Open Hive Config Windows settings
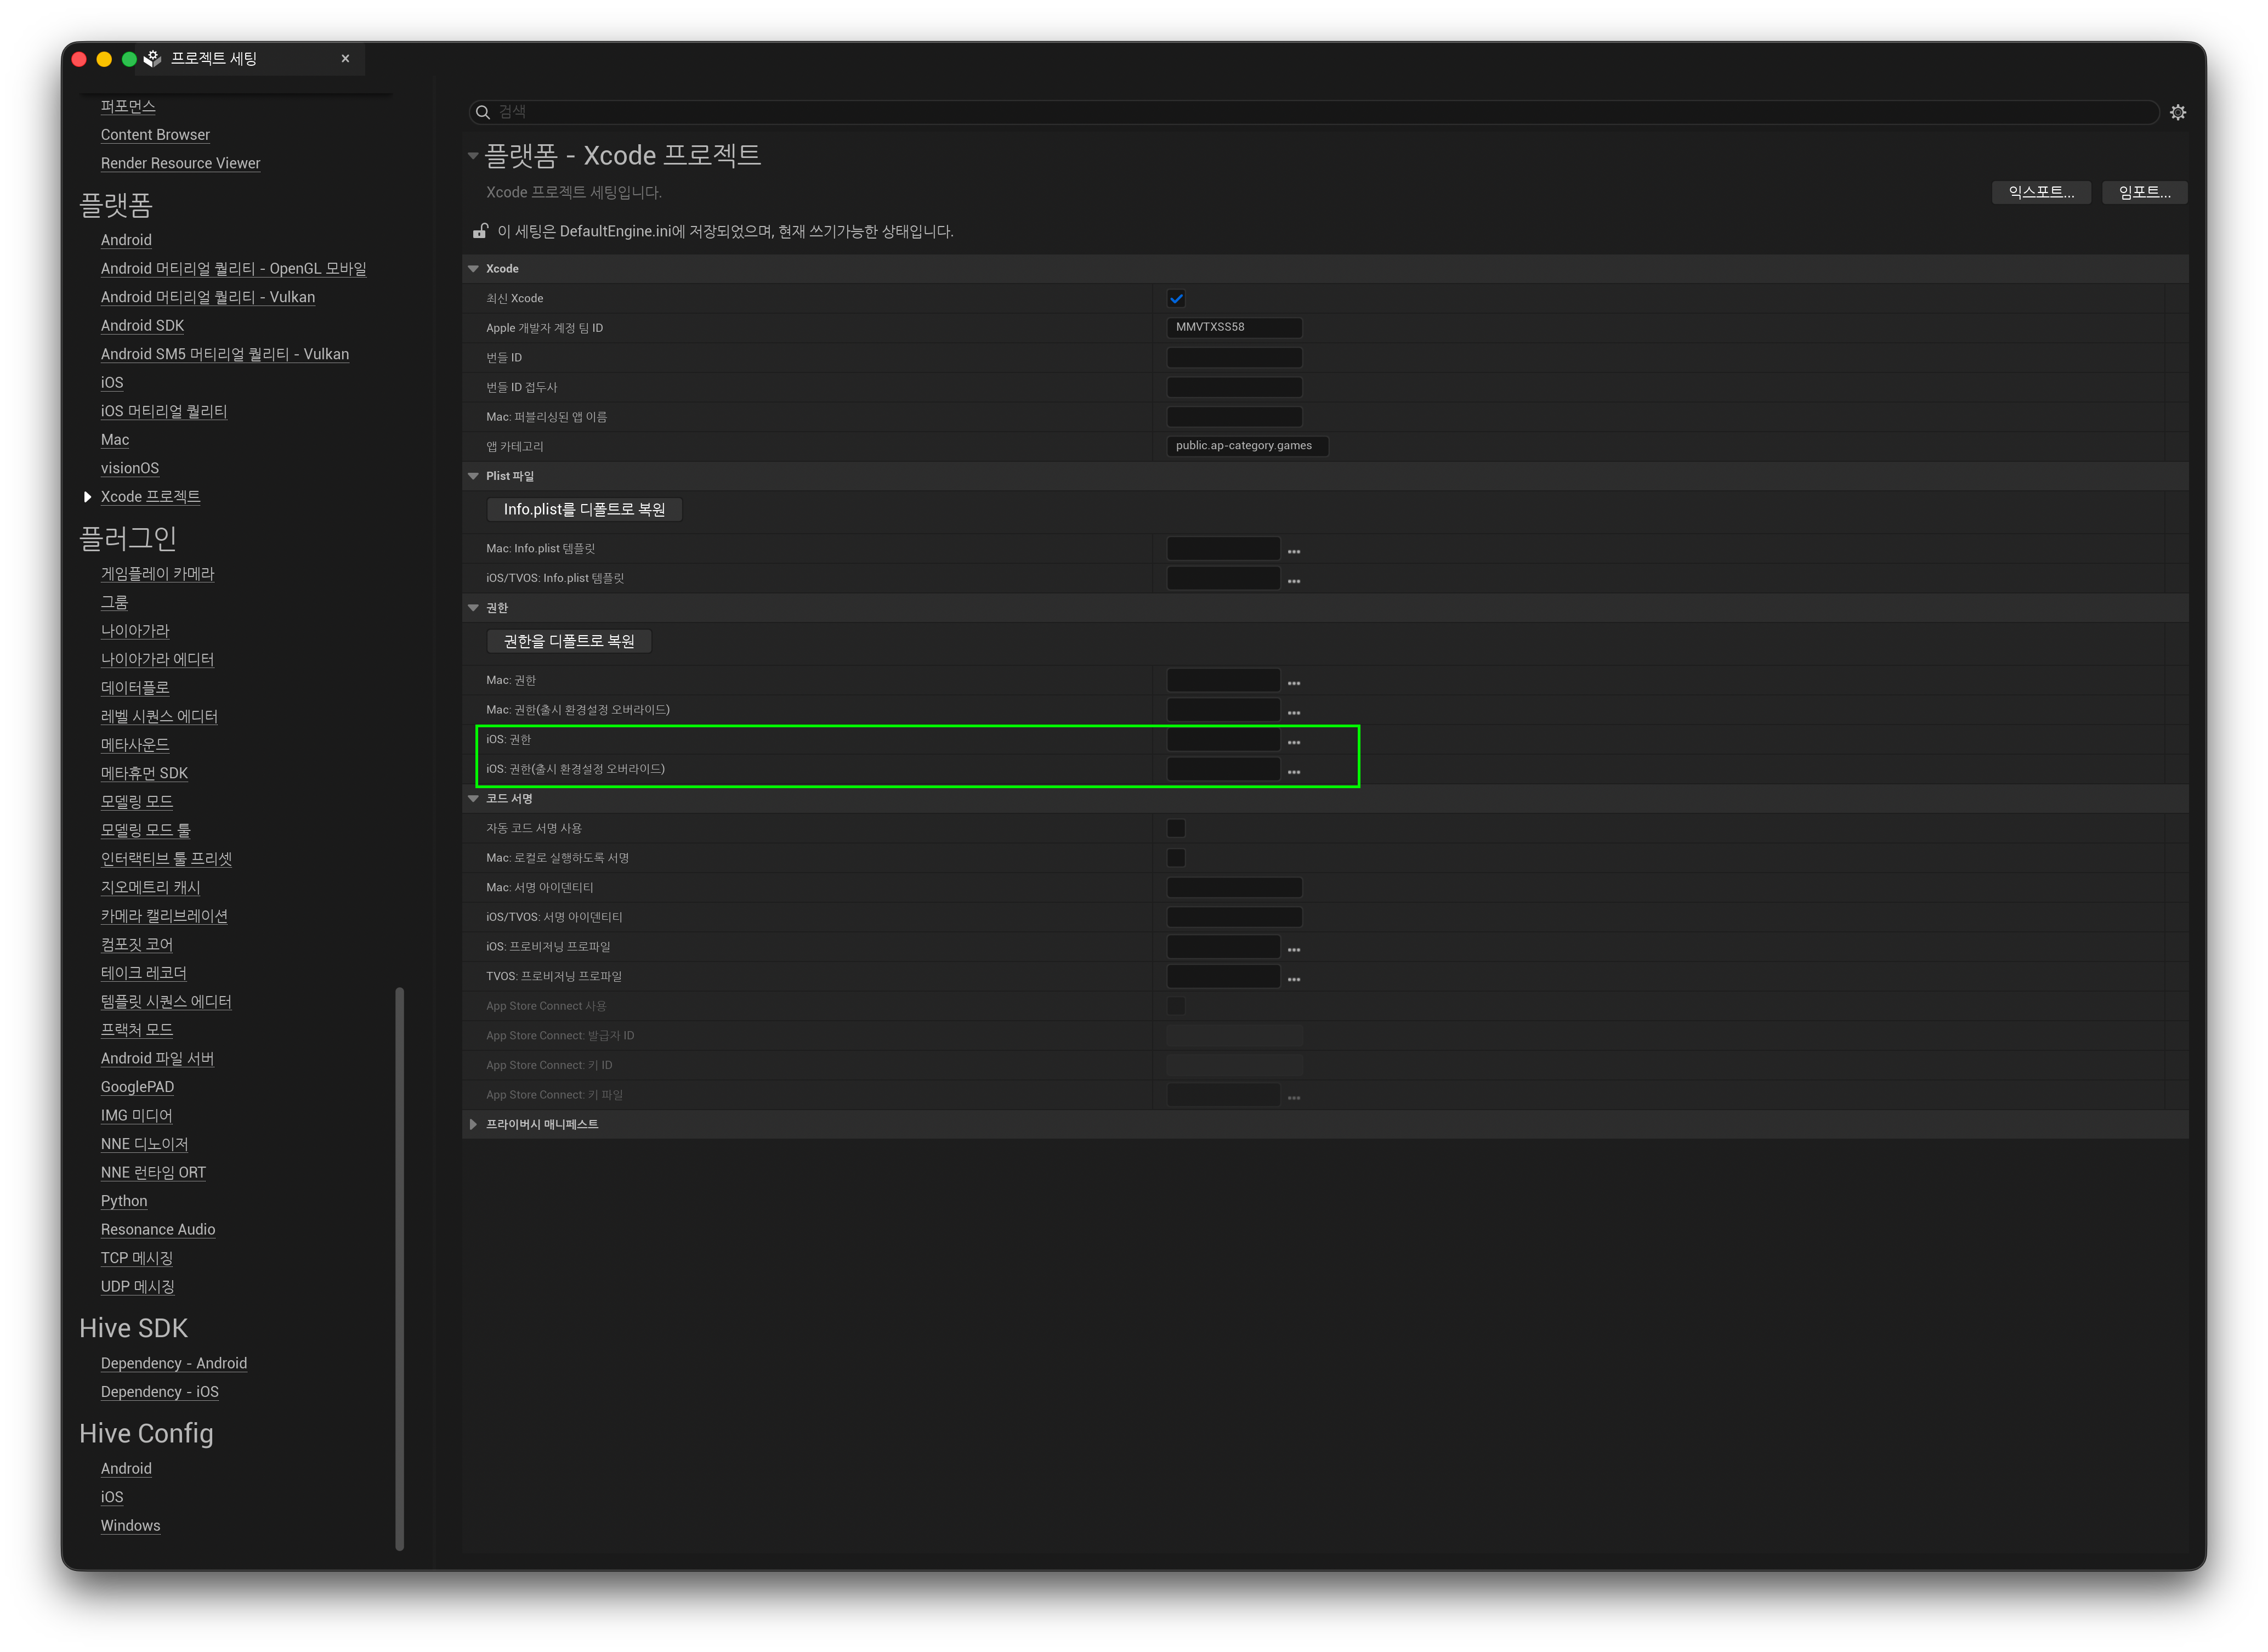 pos(130,1525)
